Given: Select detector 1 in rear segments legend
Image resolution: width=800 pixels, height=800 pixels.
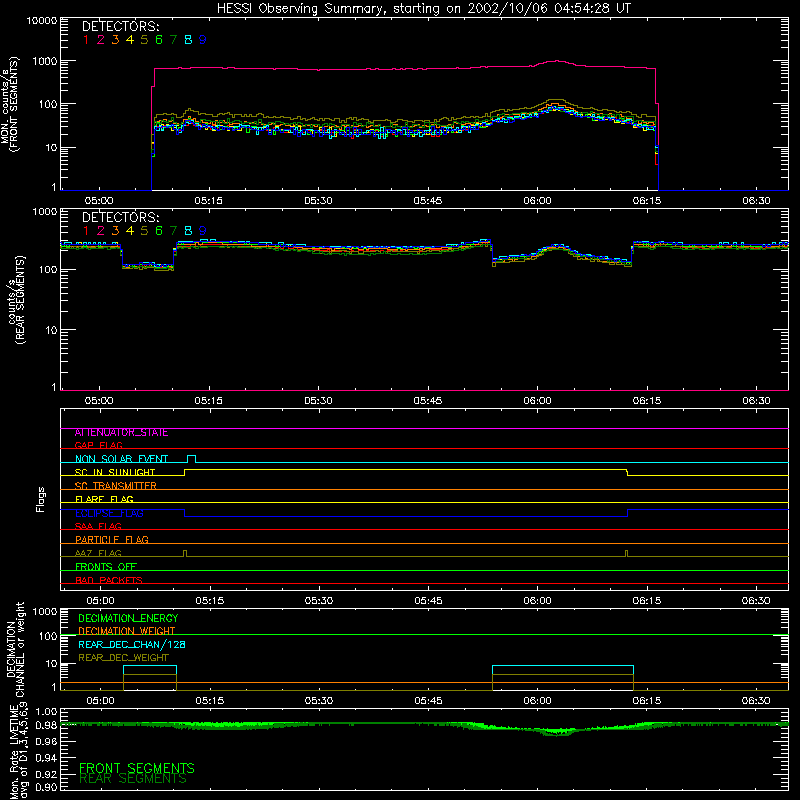Looking at the screenshot, I should click(x=86, y=231).
